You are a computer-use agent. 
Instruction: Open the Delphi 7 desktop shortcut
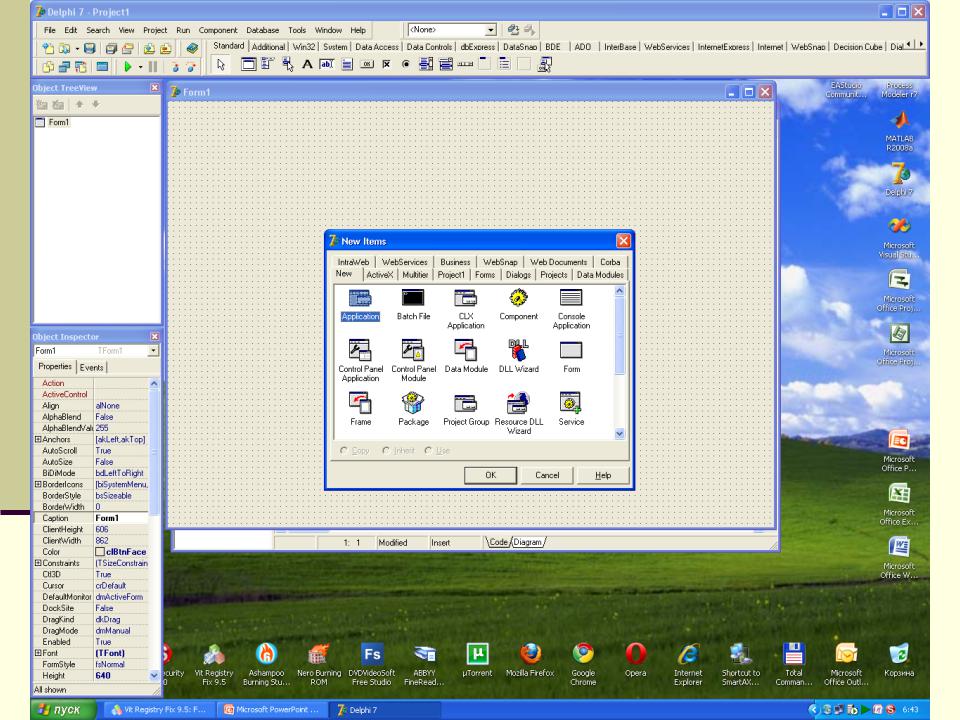(899, 179)
